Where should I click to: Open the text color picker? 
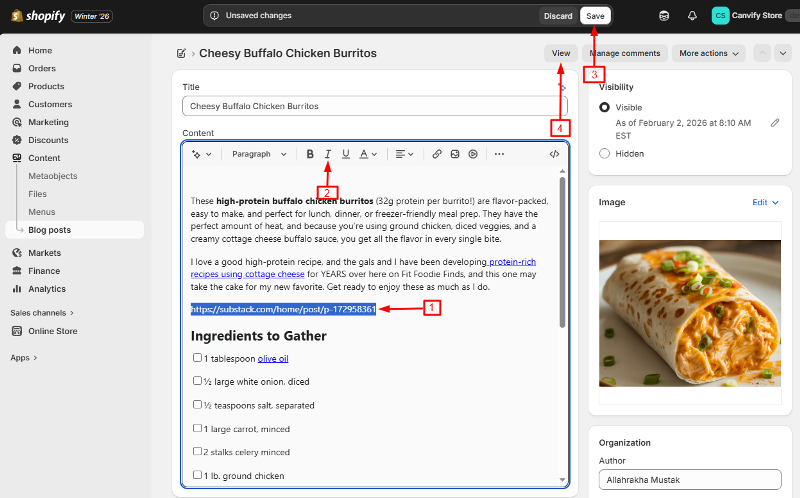point(368,154)
